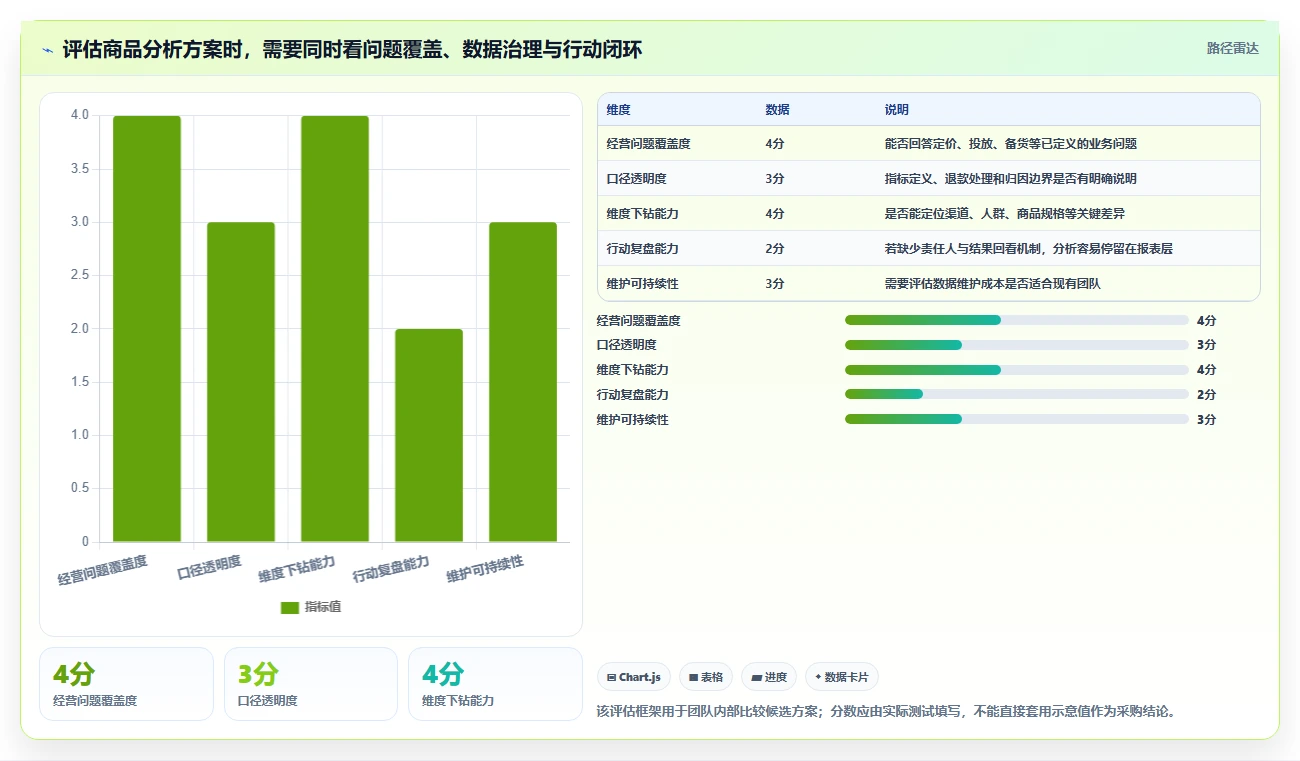Click the lightning icon beside the title
The height and width of the screenshot is (761, 1300).
[x=47, y=49]
